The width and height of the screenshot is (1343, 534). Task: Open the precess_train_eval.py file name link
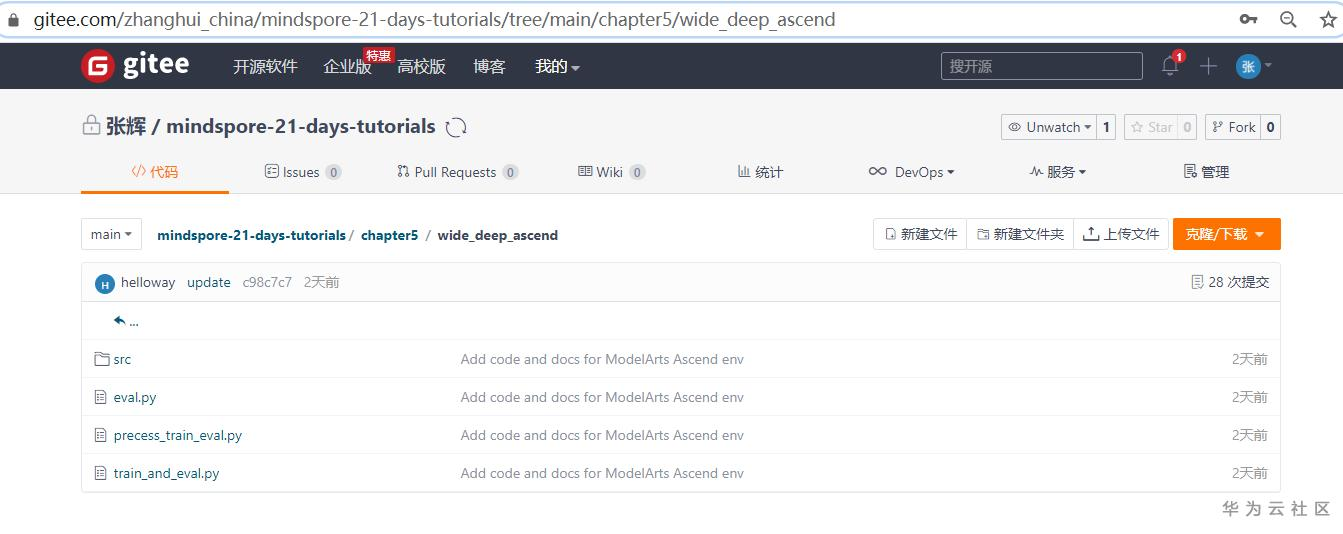178,435
